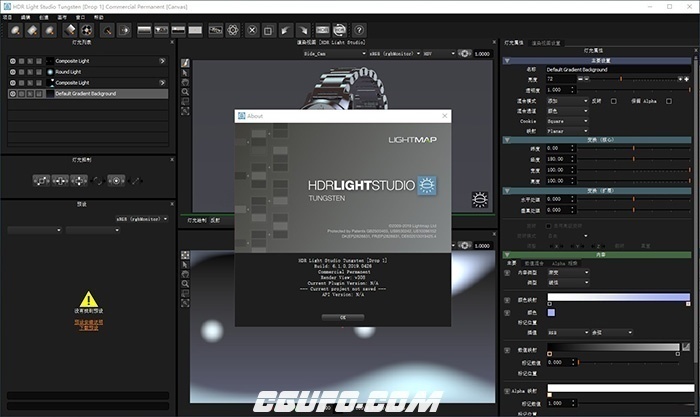700x417 pixels.
Task: Click the exposure icon beside the 1.0000 value
Action: pyautogui.click(x=465, y=54)
